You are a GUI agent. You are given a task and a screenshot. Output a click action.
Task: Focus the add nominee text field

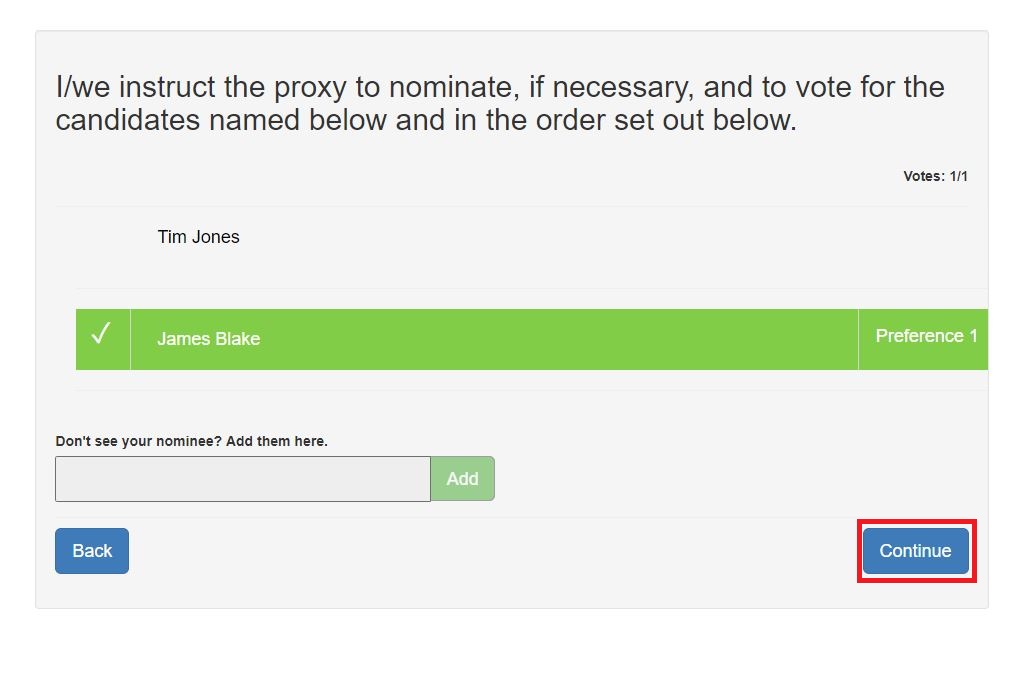[x=242, y=479]
